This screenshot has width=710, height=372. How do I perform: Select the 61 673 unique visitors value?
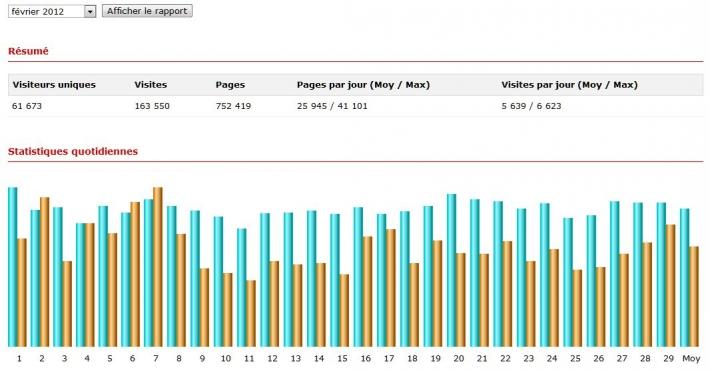[x=27, y=106]
